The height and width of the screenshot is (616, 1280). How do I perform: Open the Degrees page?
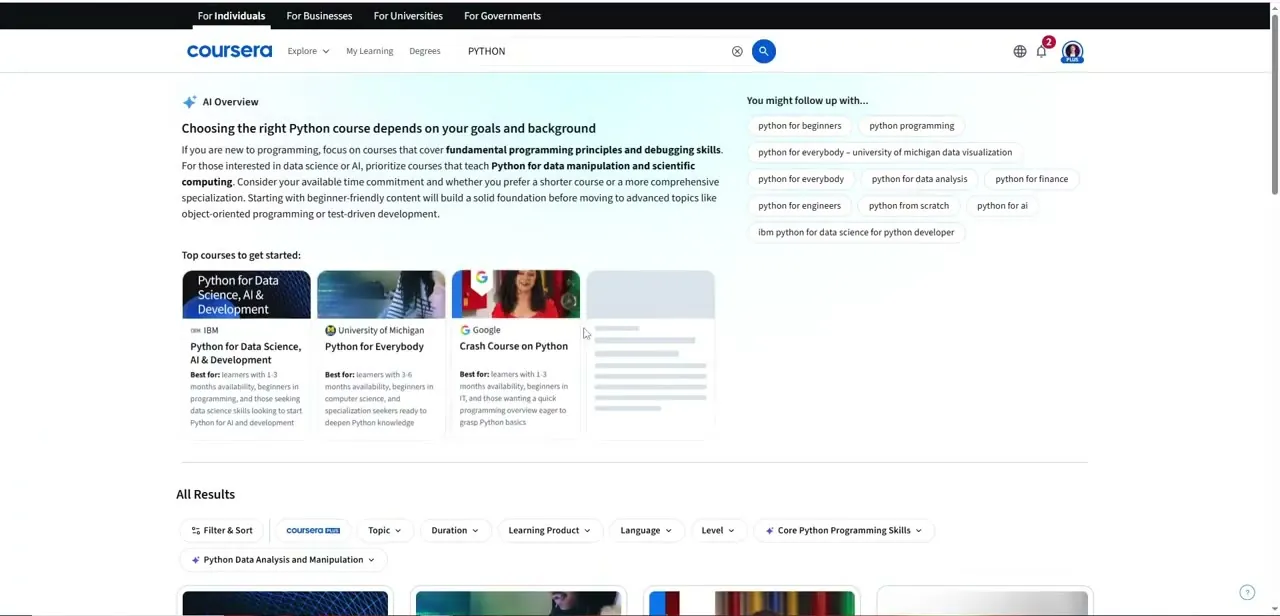point(424,51)
